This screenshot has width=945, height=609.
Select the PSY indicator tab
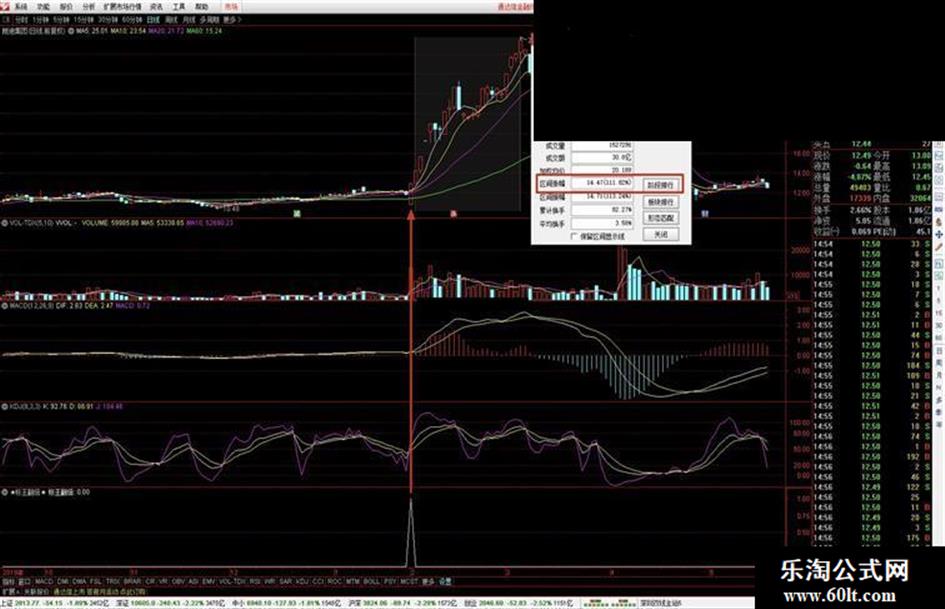390,582
